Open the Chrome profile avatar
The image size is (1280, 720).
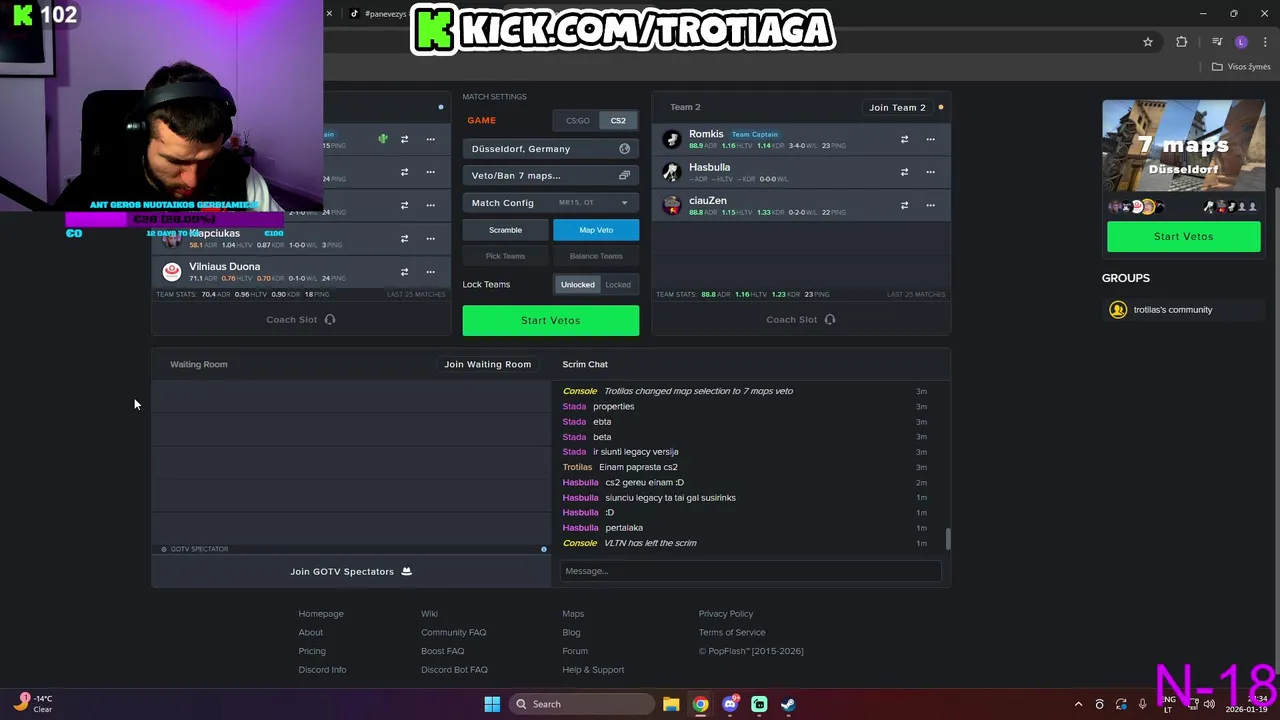(1241, 42)
